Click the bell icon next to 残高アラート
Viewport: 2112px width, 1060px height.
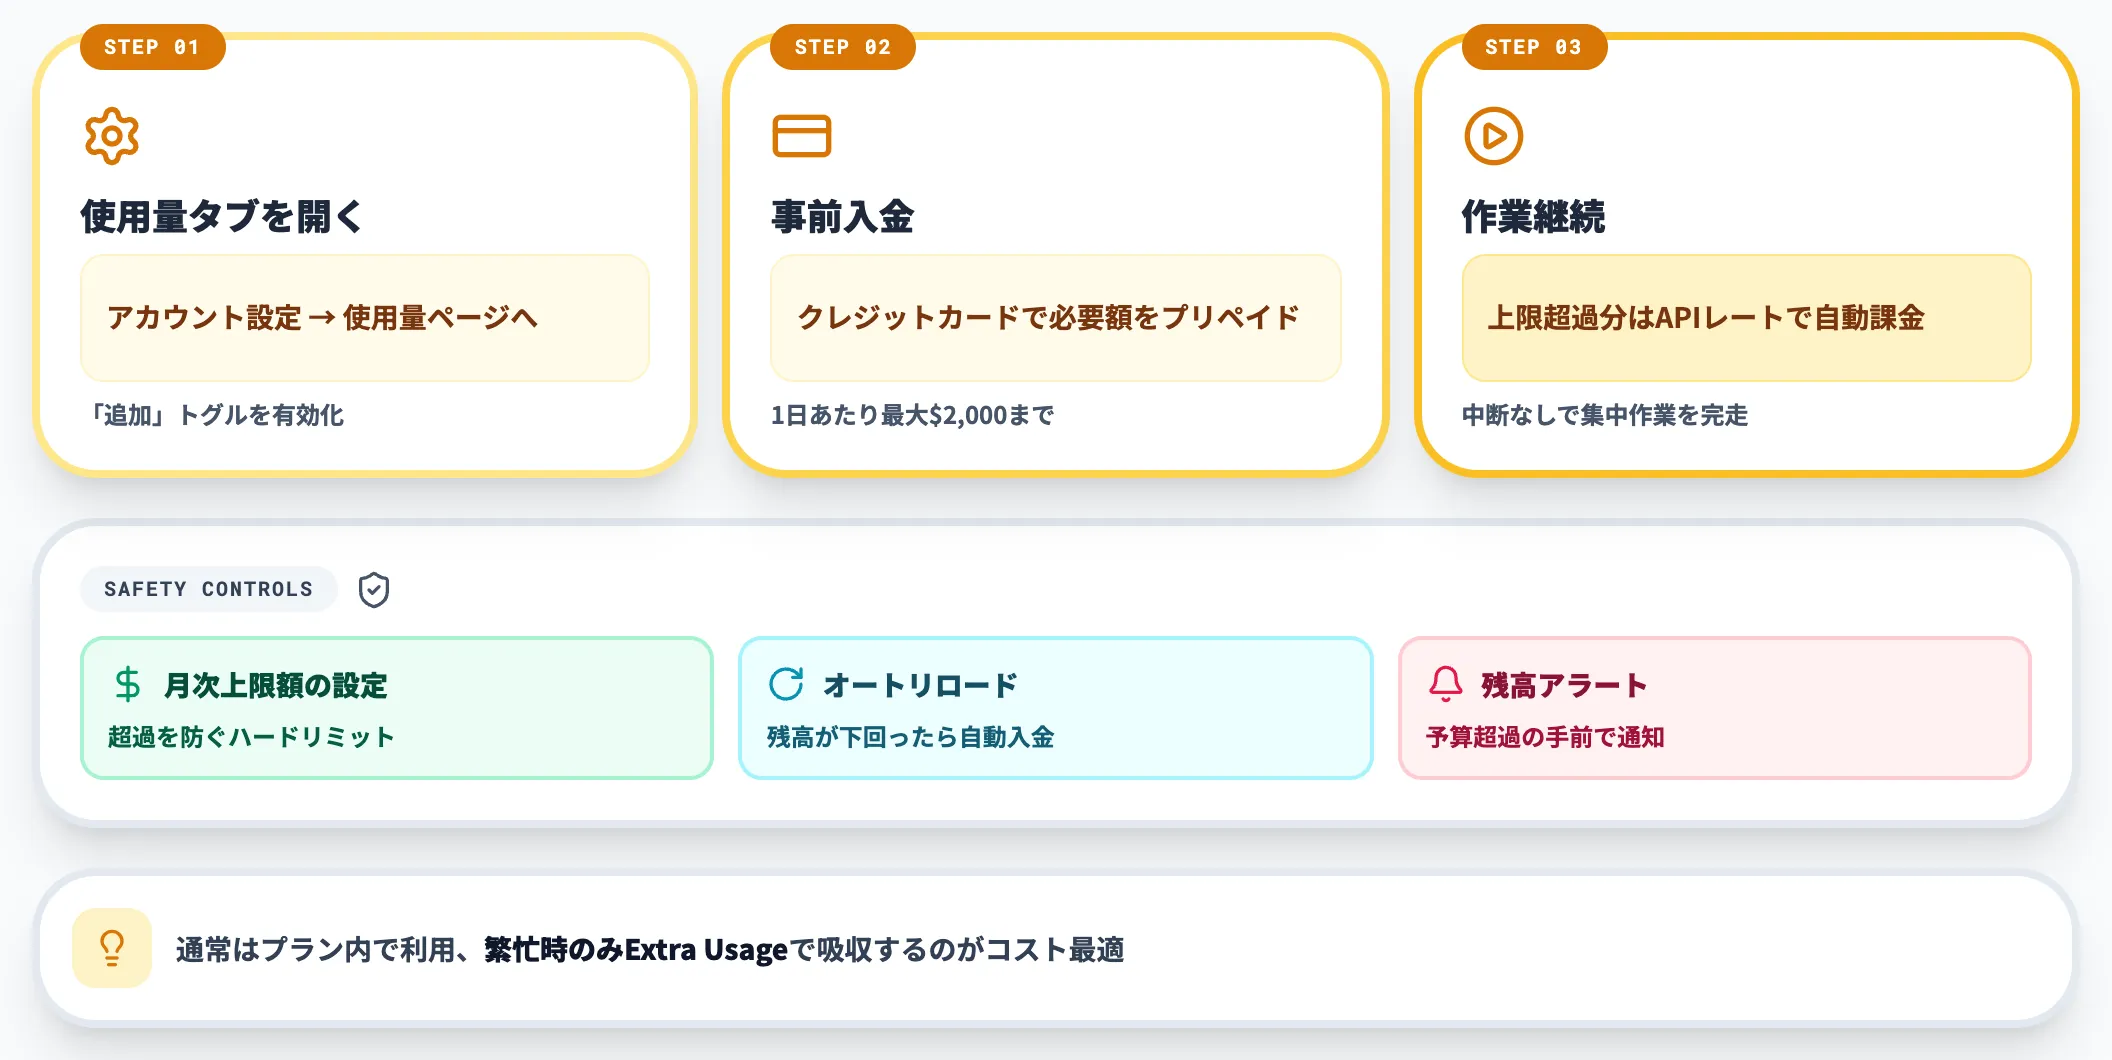1446,685
